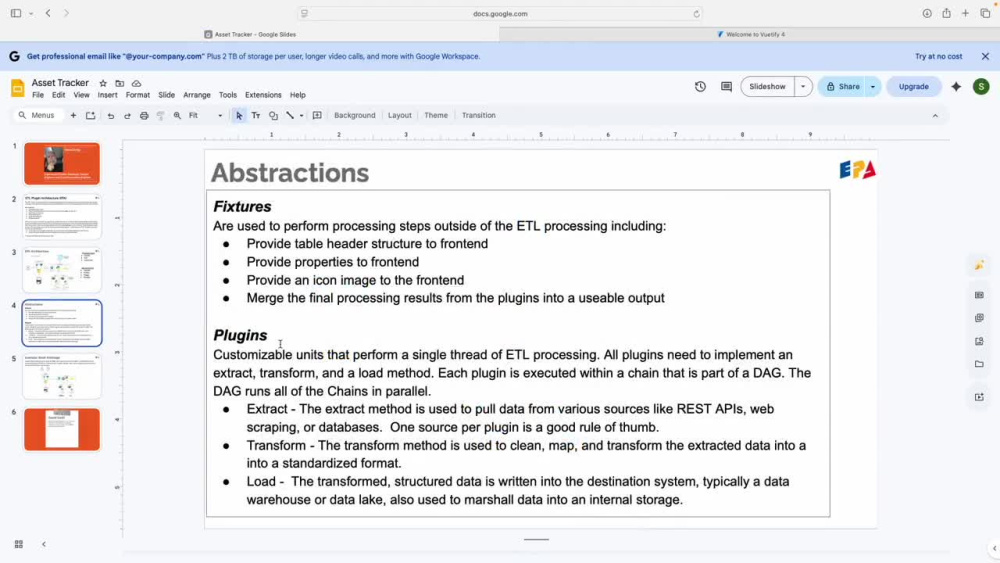Open the File menu
This screenshot has height=563, width=1000.
click(x=38, y=95)
